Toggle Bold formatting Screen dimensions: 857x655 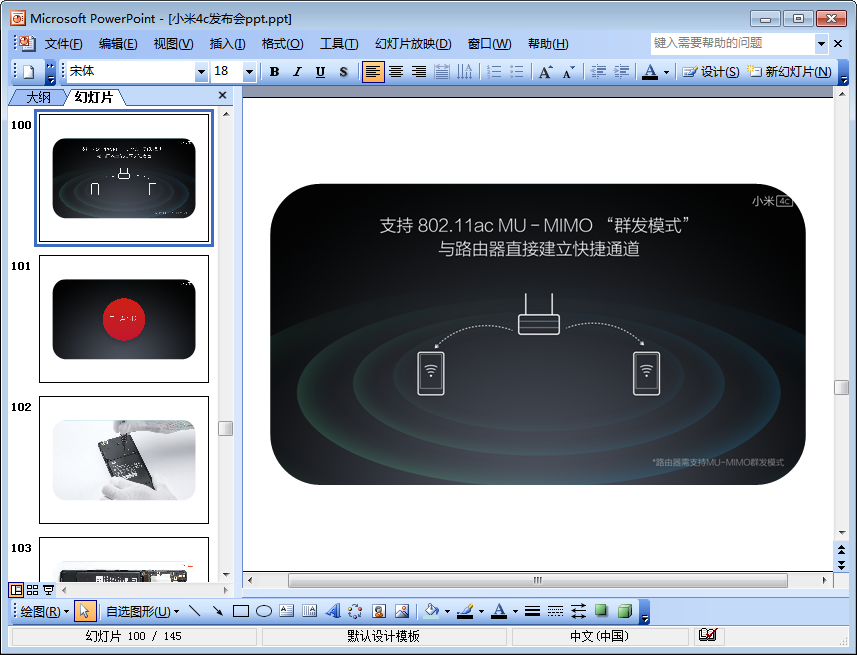(x=274, y=72)
